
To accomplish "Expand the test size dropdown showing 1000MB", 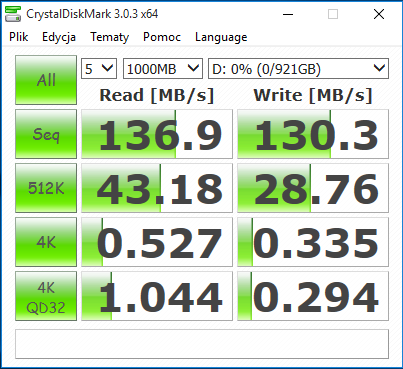I will [x=163, y=69].
